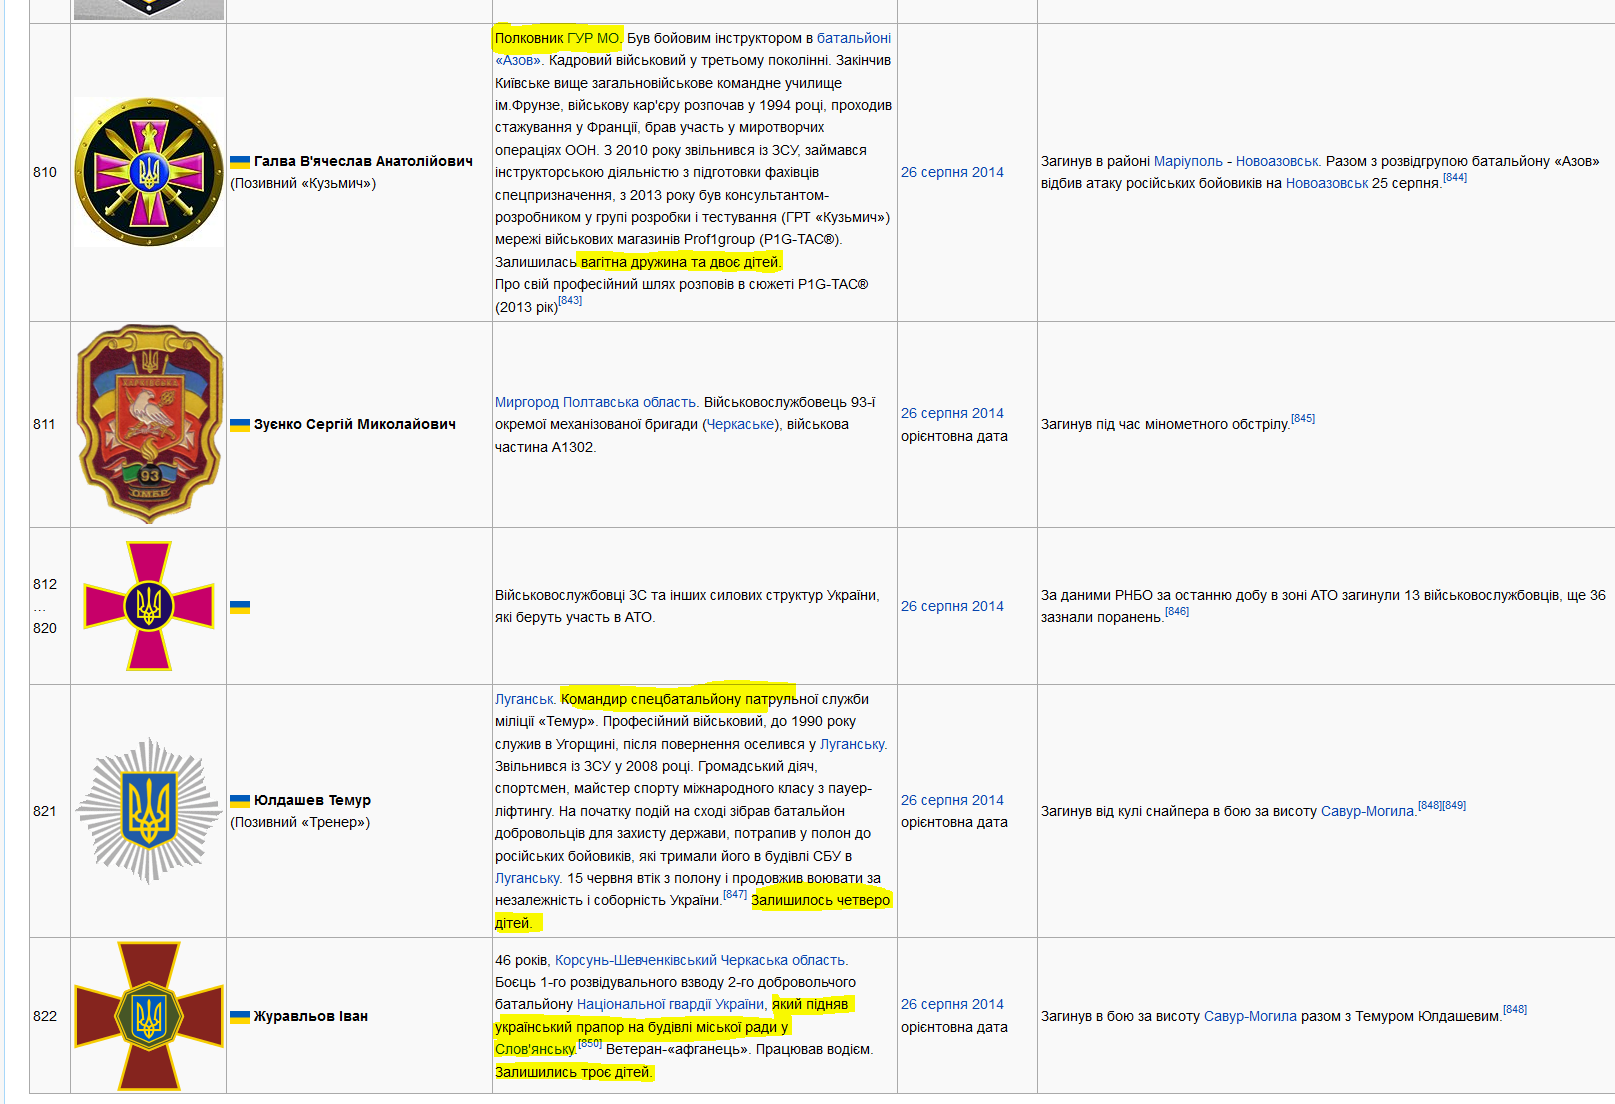1615x1104 pixels.
Task: Click row number 822
Action: pyautogui.click(x=45, y=1016)
